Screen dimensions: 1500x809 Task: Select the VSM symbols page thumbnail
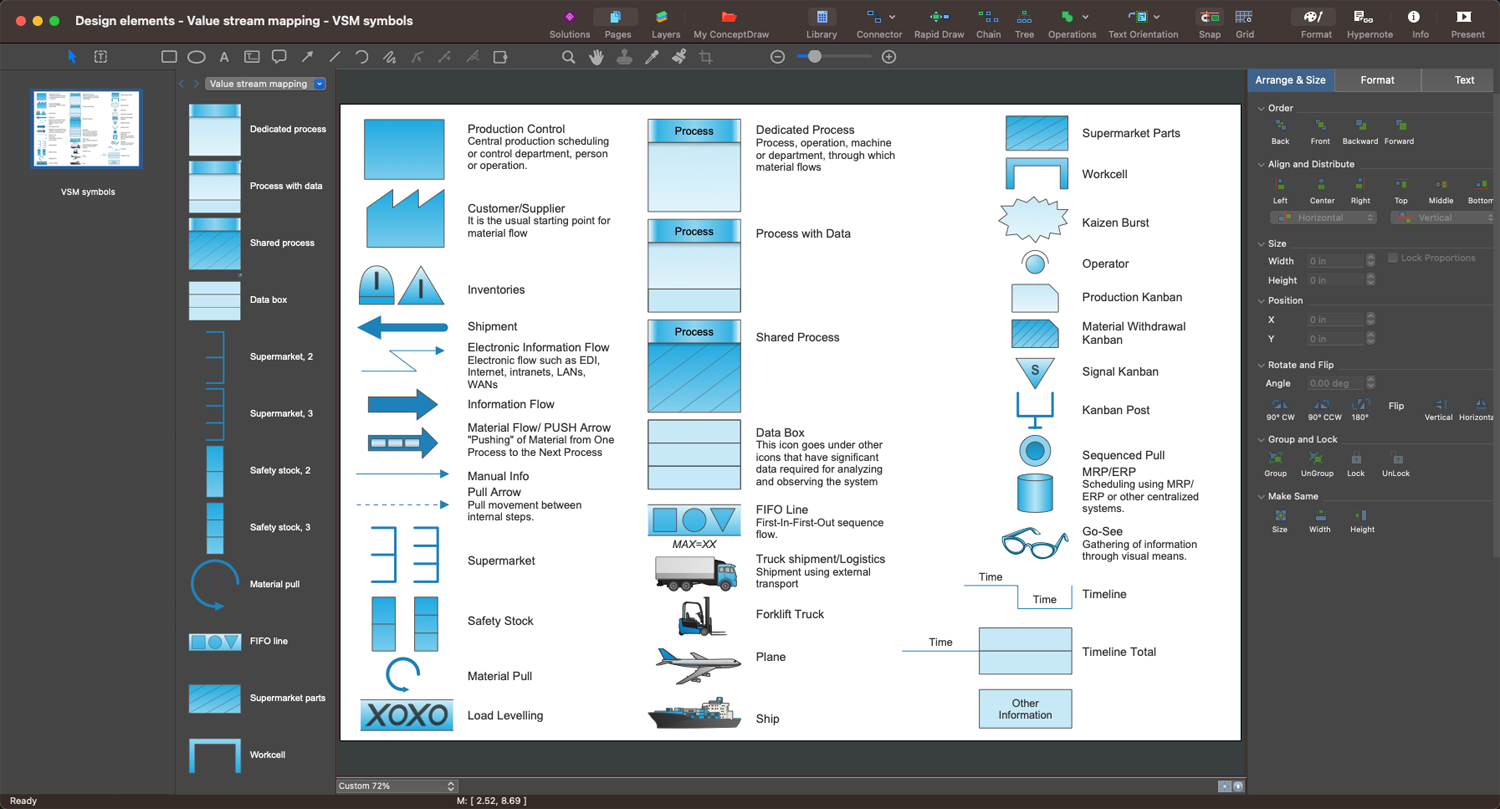[87, 129]
